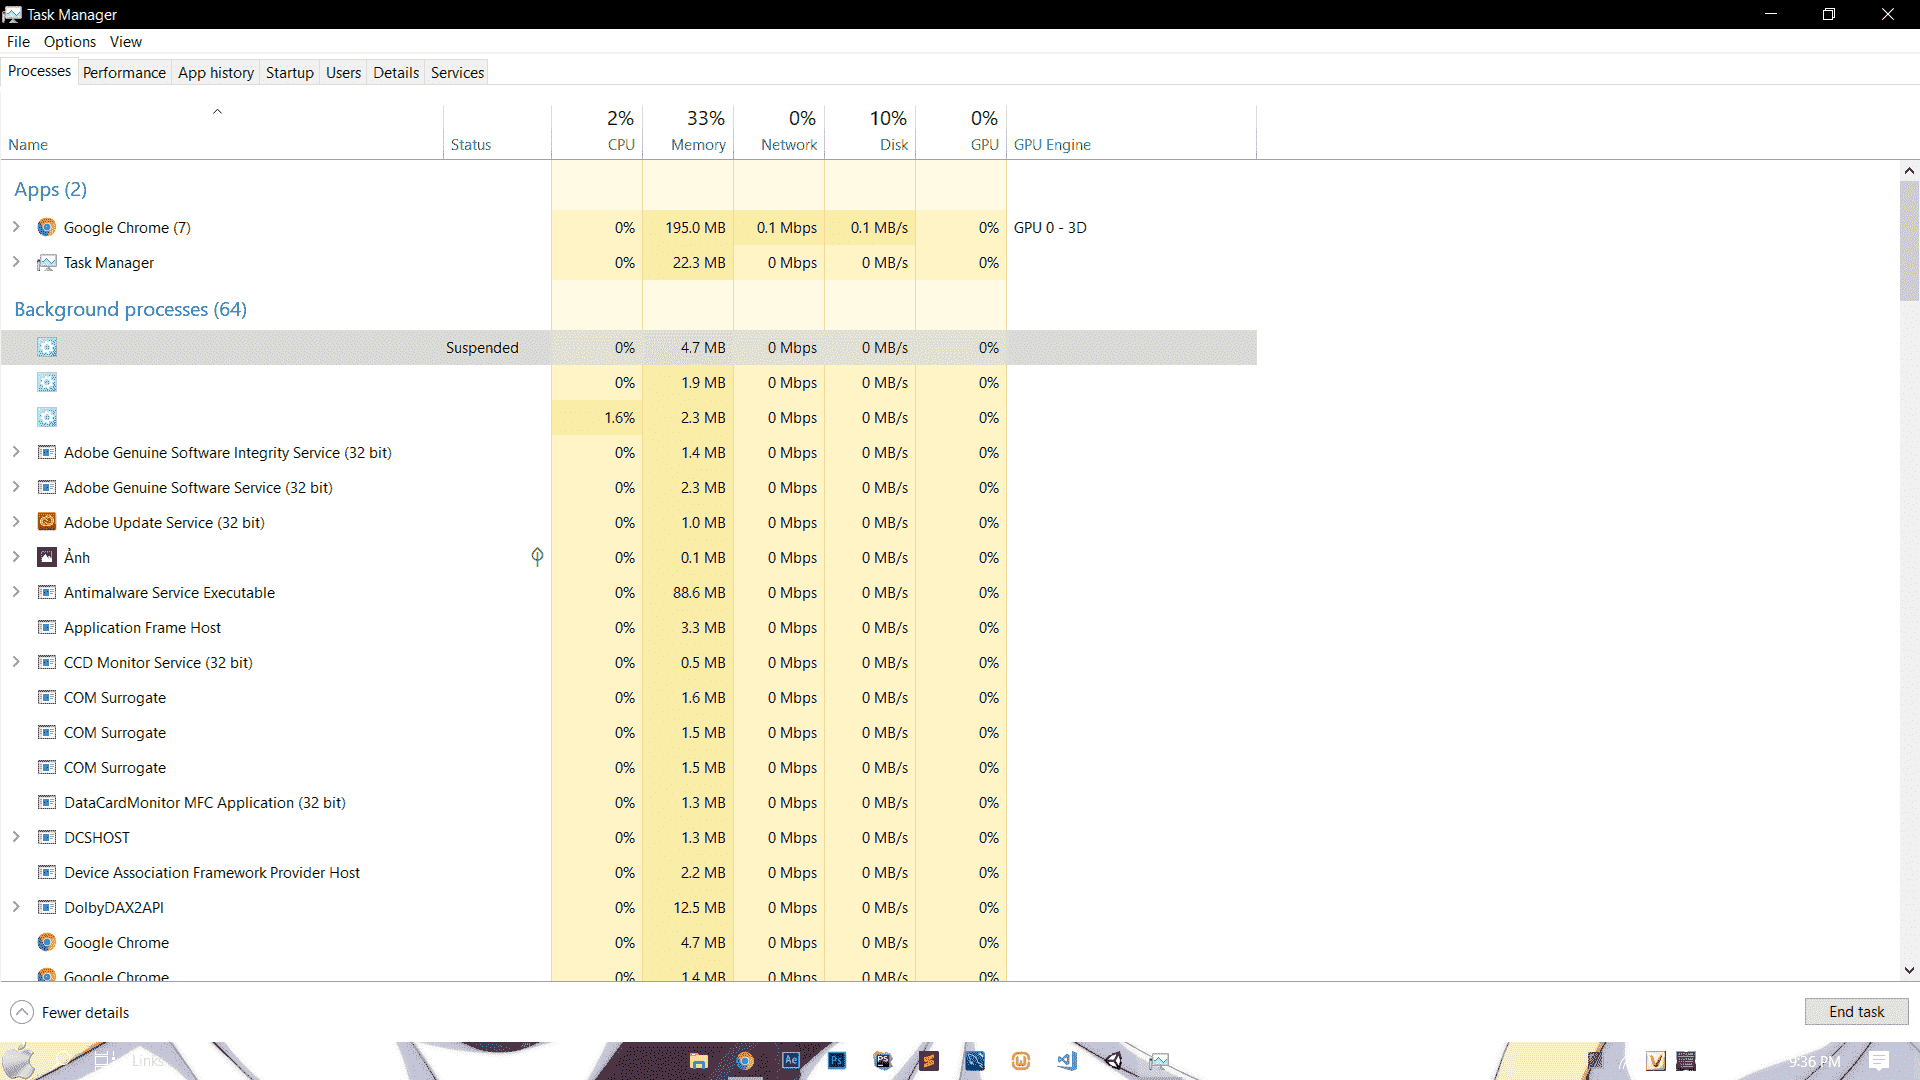
Task: Sort processes by GPU column header
Action: pos(961,131)
